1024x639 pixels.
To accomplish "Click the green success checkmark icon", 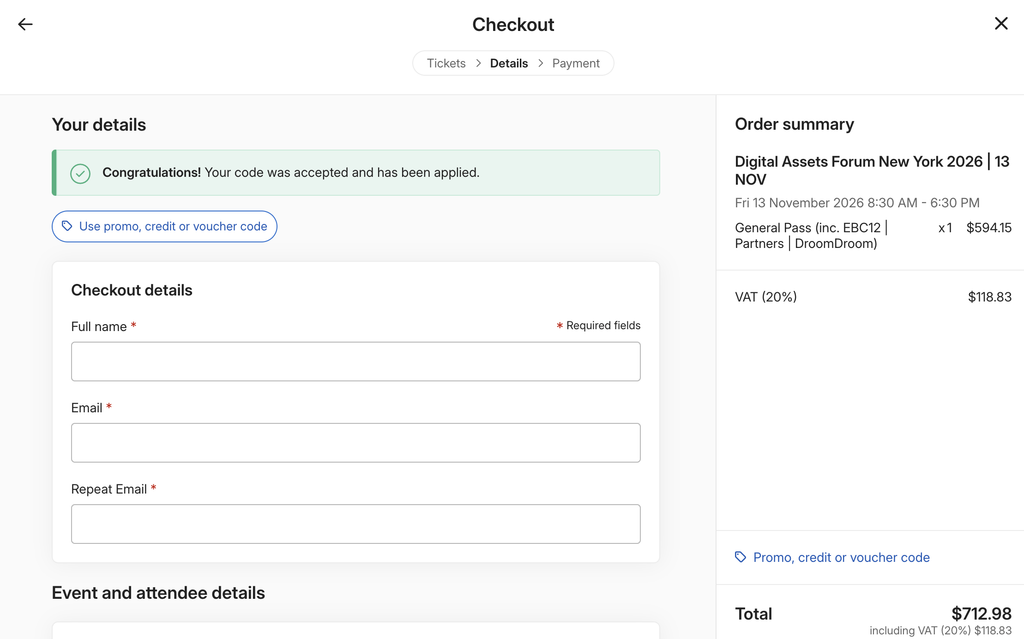I will point(80,173).
